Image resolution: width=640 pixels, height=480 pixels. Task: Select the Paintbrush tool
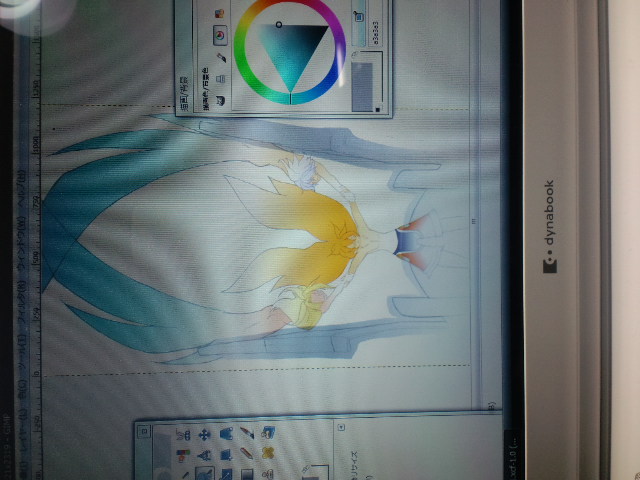(247, 433)
